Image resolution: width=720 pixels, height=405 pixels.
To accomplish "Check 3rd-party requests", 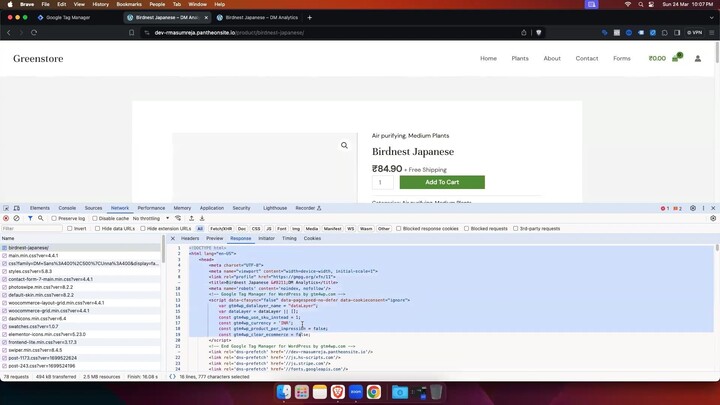I will click(516, 229).
